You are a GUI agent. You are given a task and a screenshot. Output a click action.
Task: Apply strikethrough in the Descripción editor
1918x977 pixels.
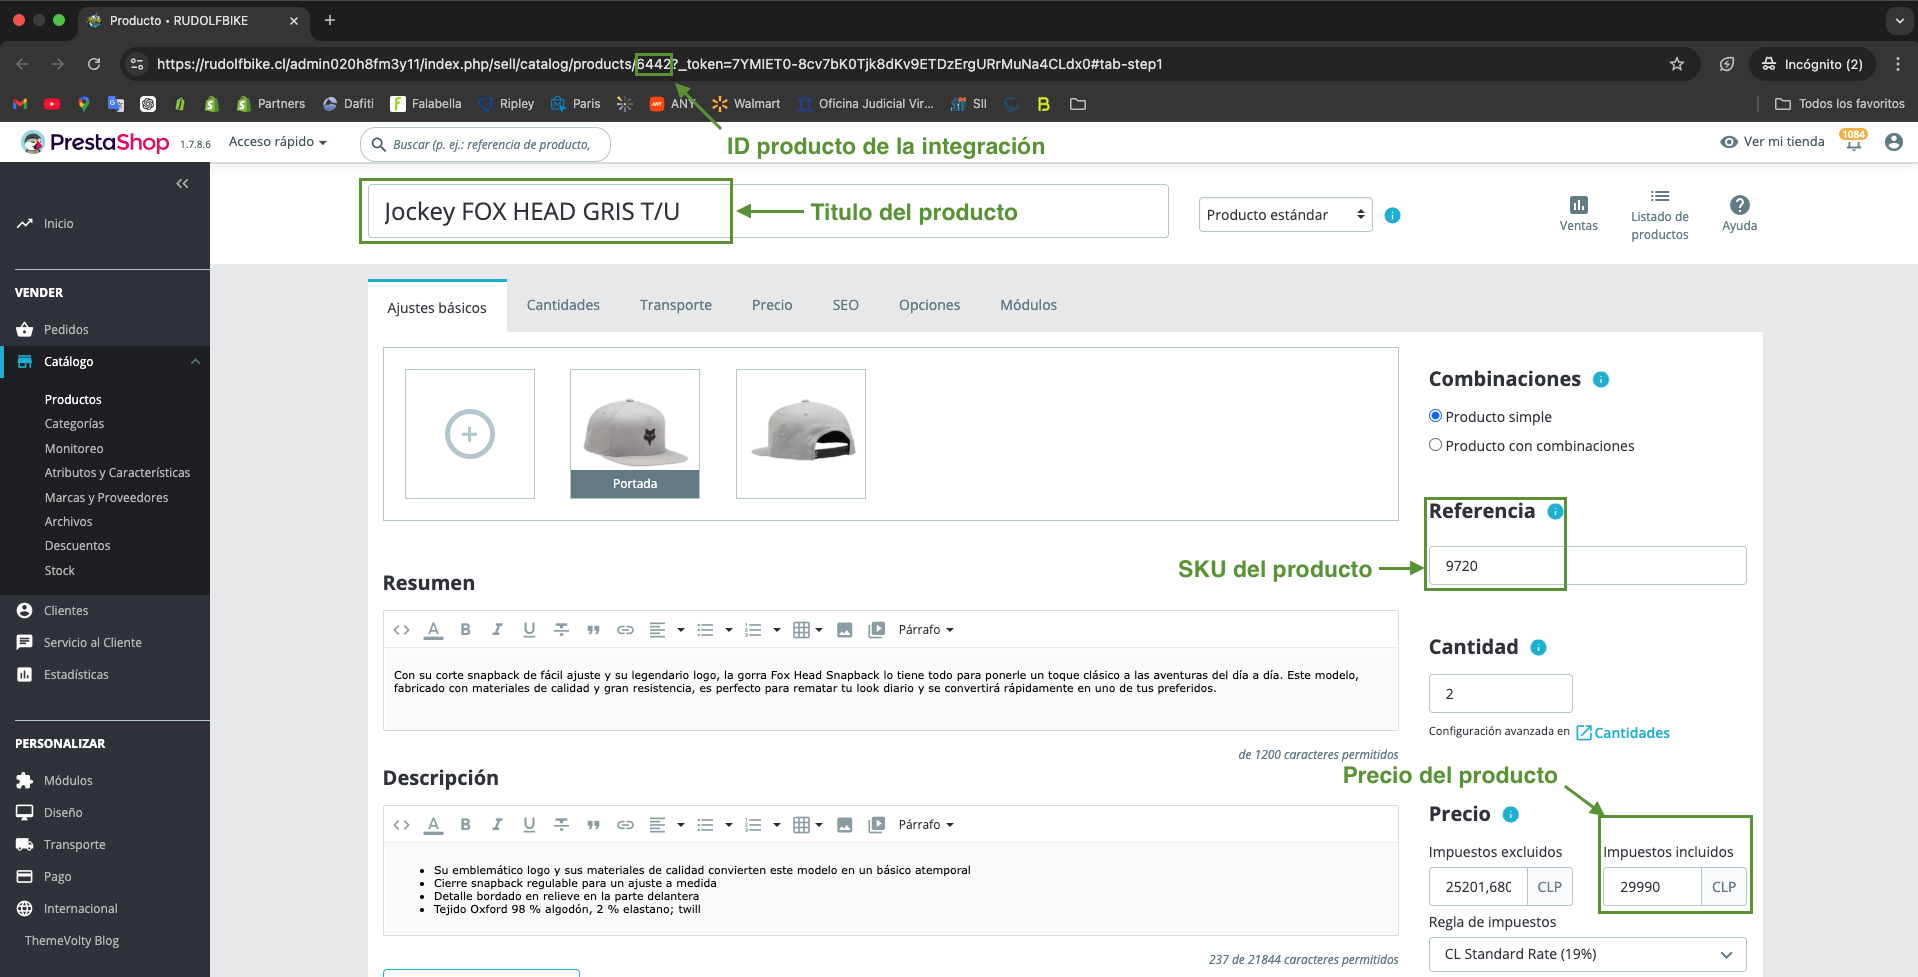click(x=561, y=825)
